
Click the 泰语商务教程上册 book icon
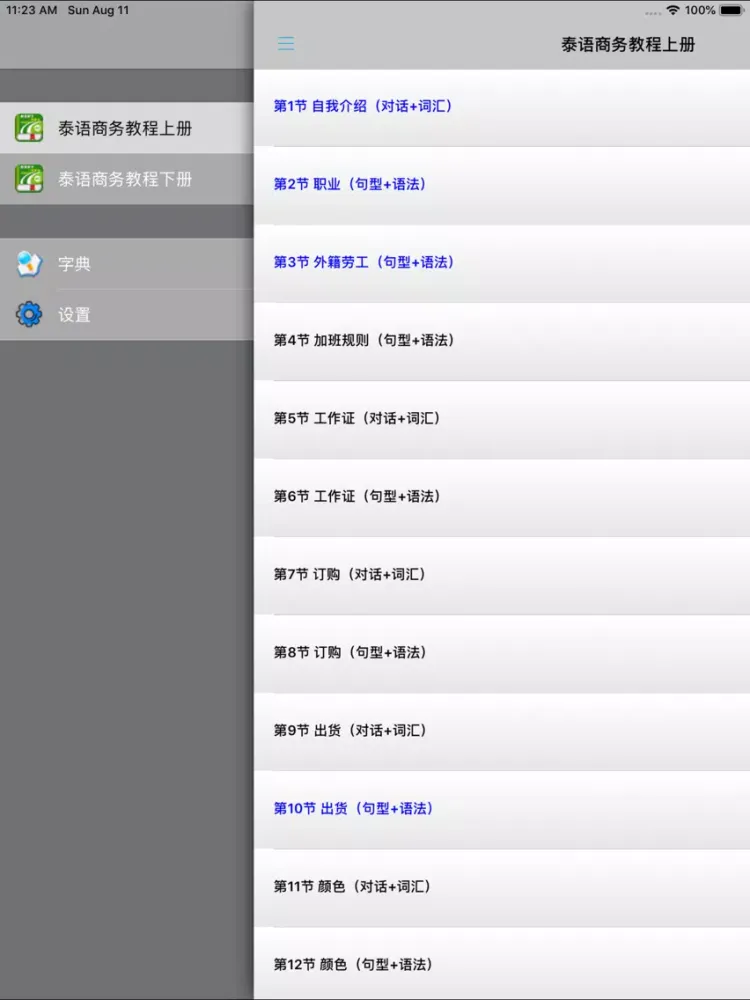click(x=29, y=128)
